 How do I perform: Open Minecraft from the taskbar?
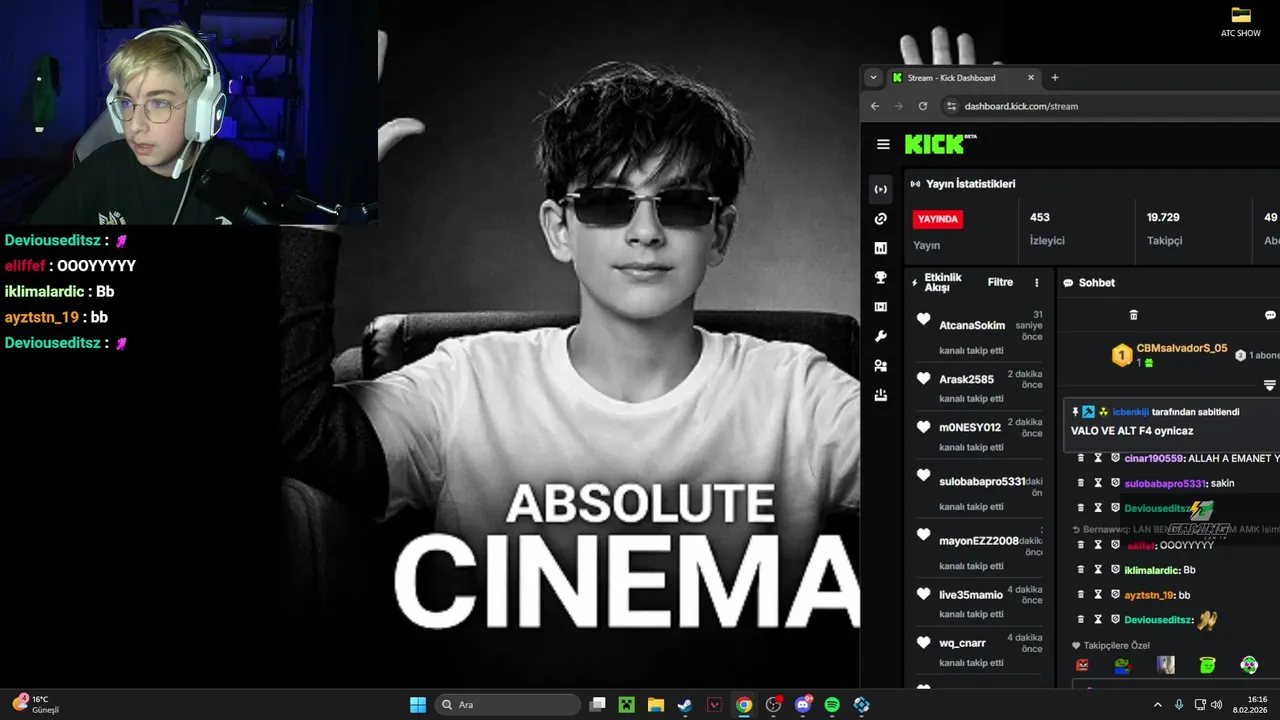(x=626, y=705)
